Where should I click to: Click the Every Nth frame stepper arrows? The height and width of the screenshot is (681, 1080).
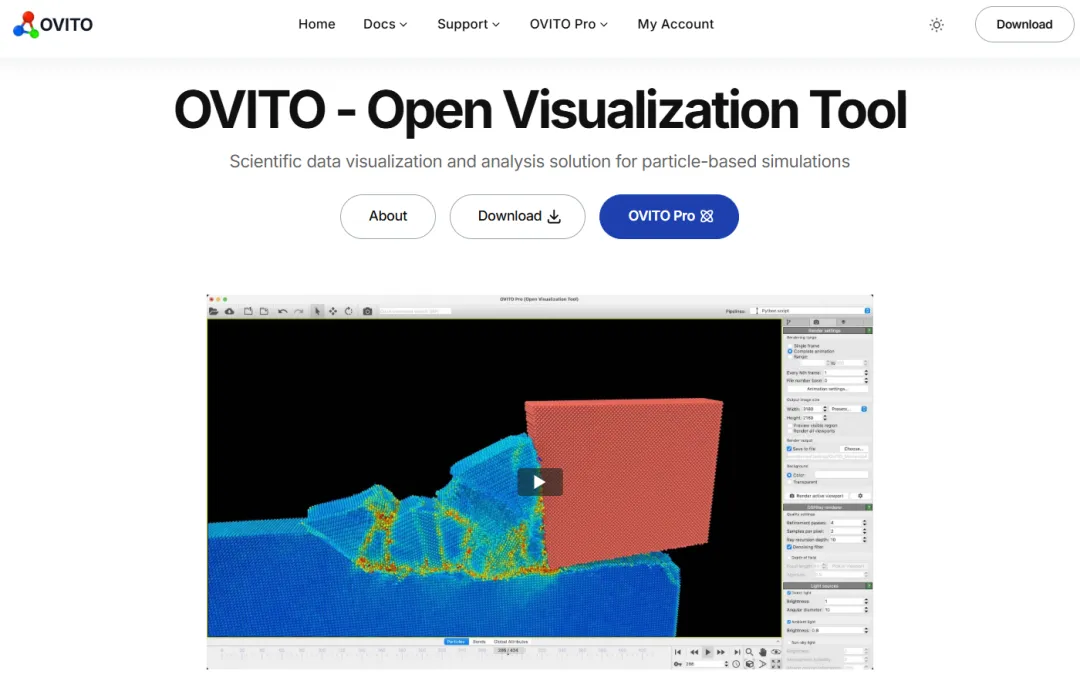click(866, 373)
